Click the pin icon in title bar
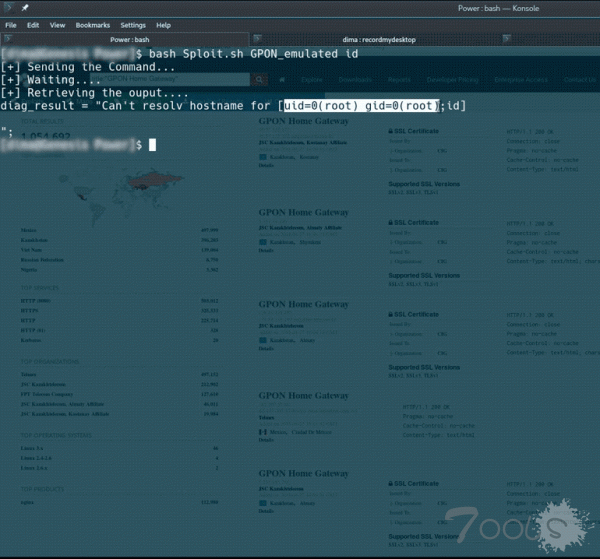600x559 pixels. tap(24, 7)
